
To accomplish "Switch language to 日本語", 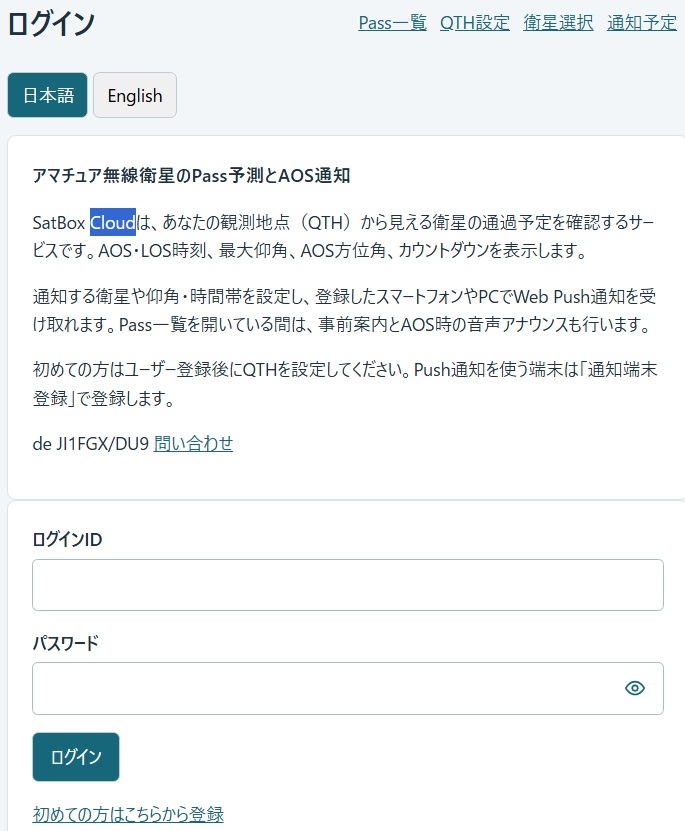I will coord(48,95).
